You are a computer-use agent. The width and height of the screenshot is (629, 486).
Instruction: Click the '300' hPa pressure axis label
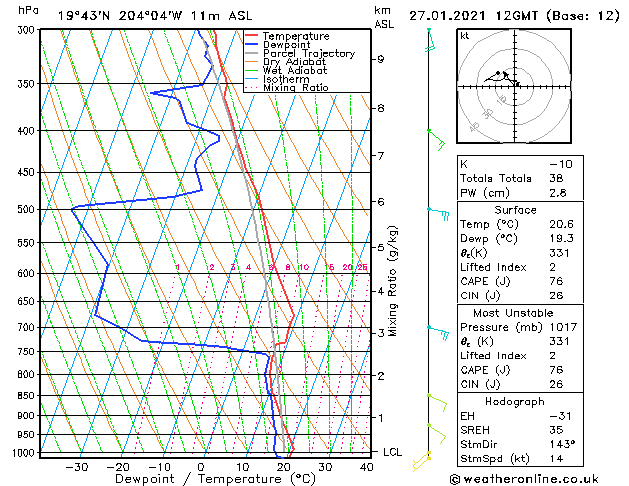[26, 30]
